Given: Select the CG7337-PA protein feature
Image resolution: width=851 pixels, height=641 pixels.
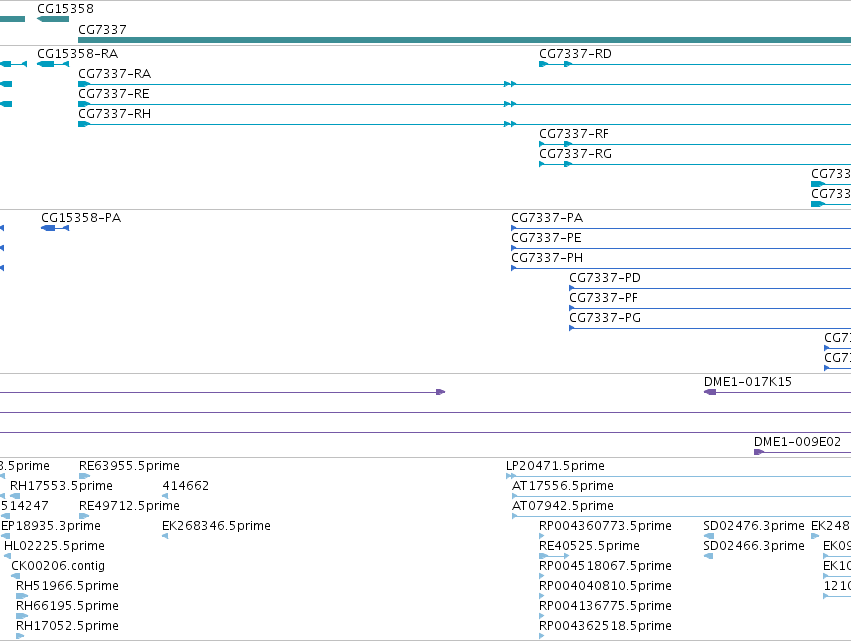Looking at the screenshot, I should [x=681, y=229].
